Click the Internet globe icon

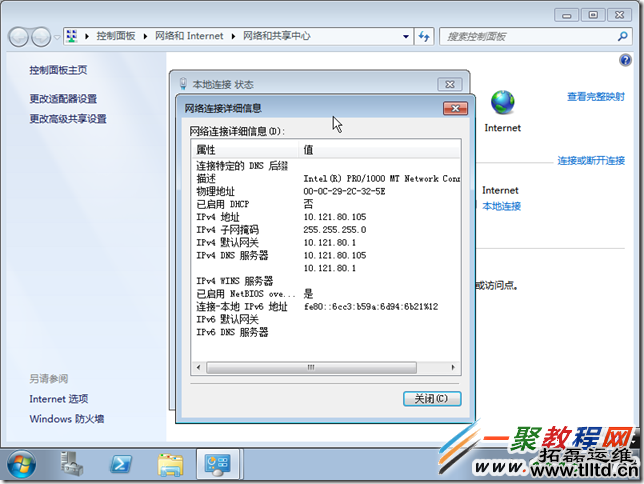click(502, 103)
